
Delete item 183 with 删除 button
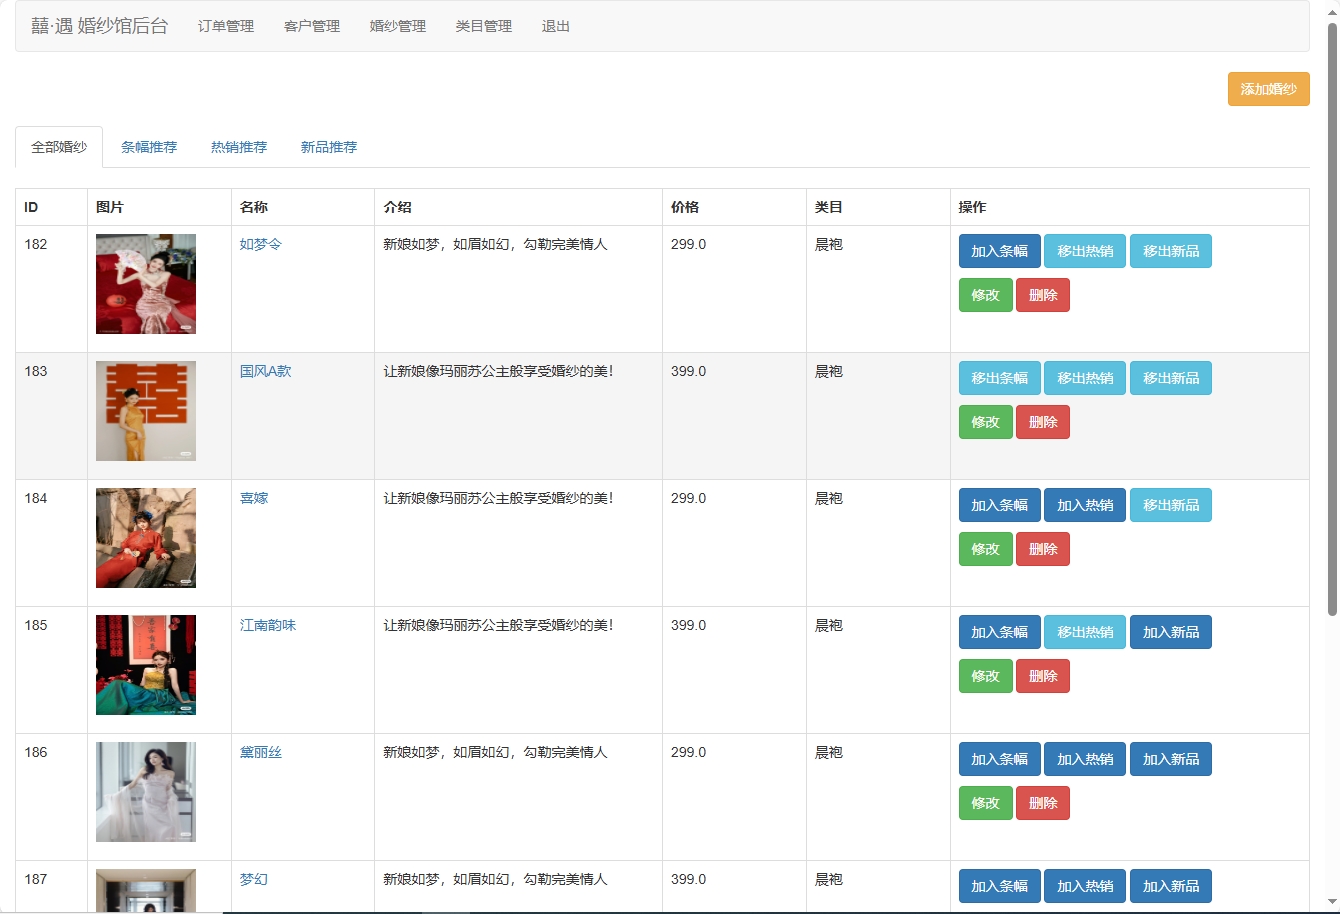pos(1042,422)
